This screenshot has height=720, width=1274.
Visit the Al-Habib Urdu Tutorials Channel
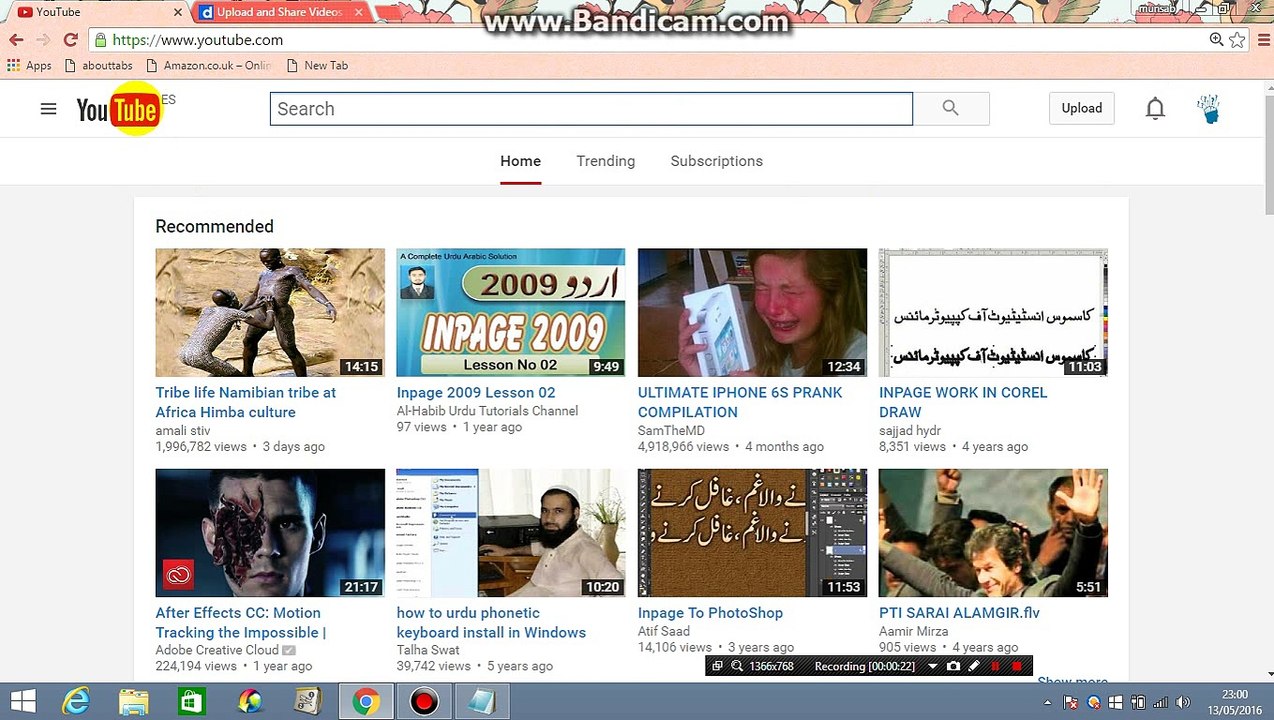pyautogui.click(x=487, y=411)
